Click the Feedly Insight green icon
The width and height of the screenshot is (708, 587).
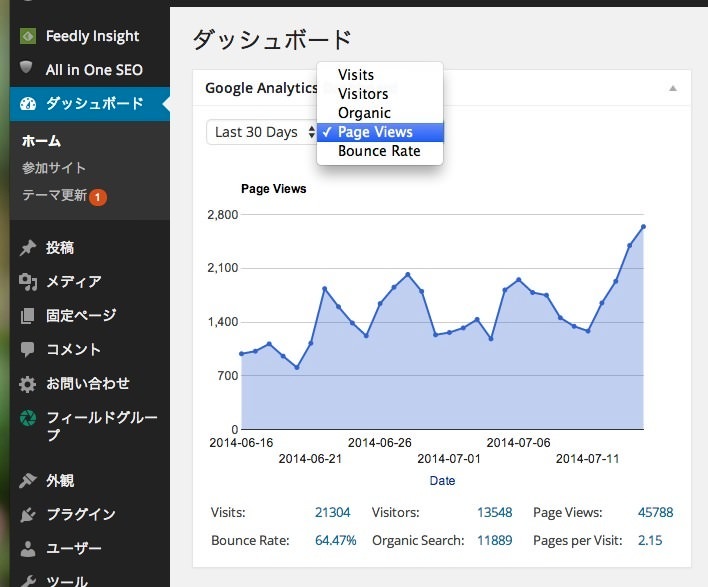click(x=28, y=36)
